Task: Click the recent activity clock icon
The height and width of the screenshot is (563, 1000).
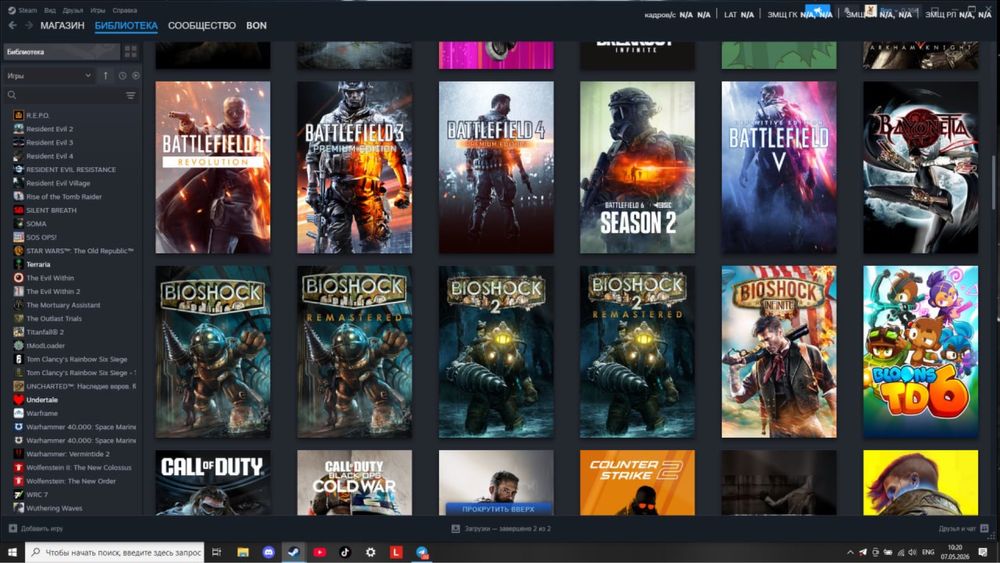Action: pos(122,76)
